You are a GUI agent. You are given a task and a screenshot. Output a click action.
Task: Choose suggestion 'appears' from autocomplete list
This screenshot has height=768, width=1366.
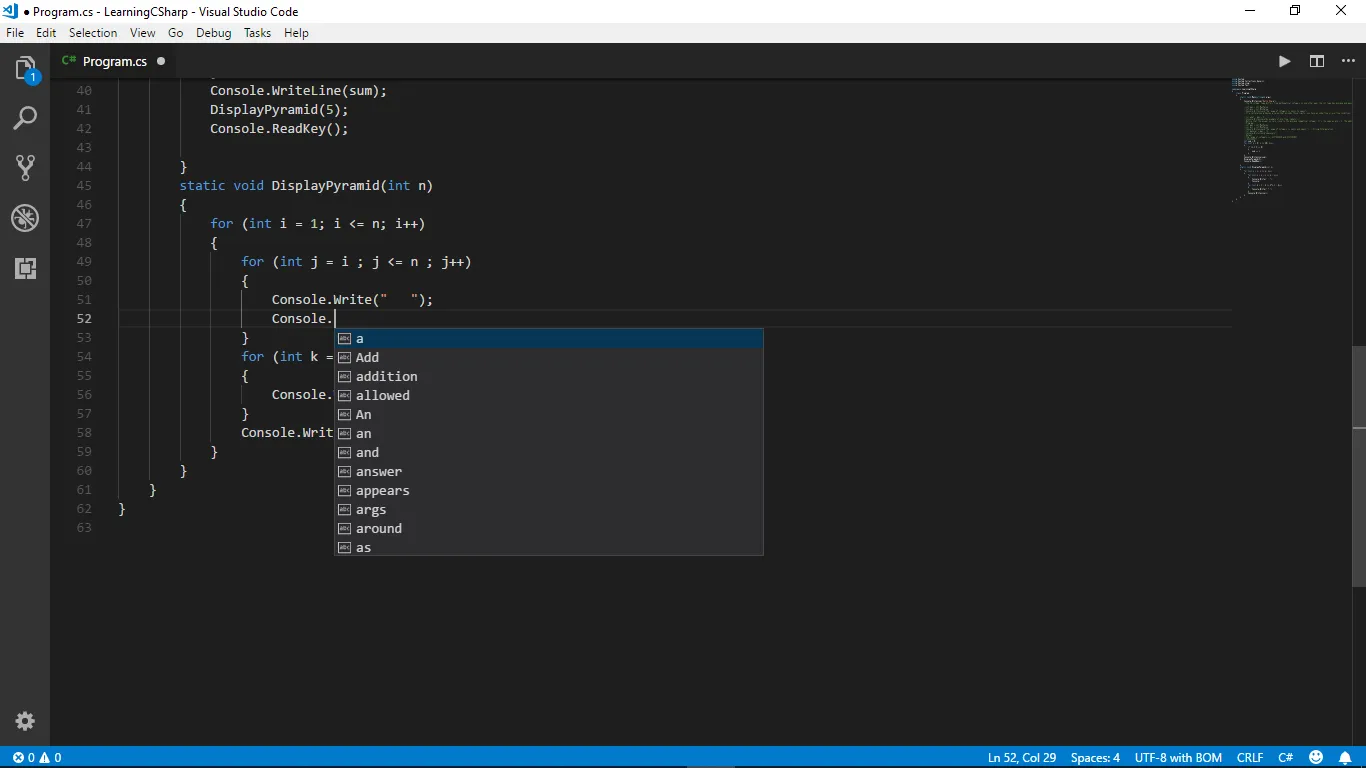[549, 490]
